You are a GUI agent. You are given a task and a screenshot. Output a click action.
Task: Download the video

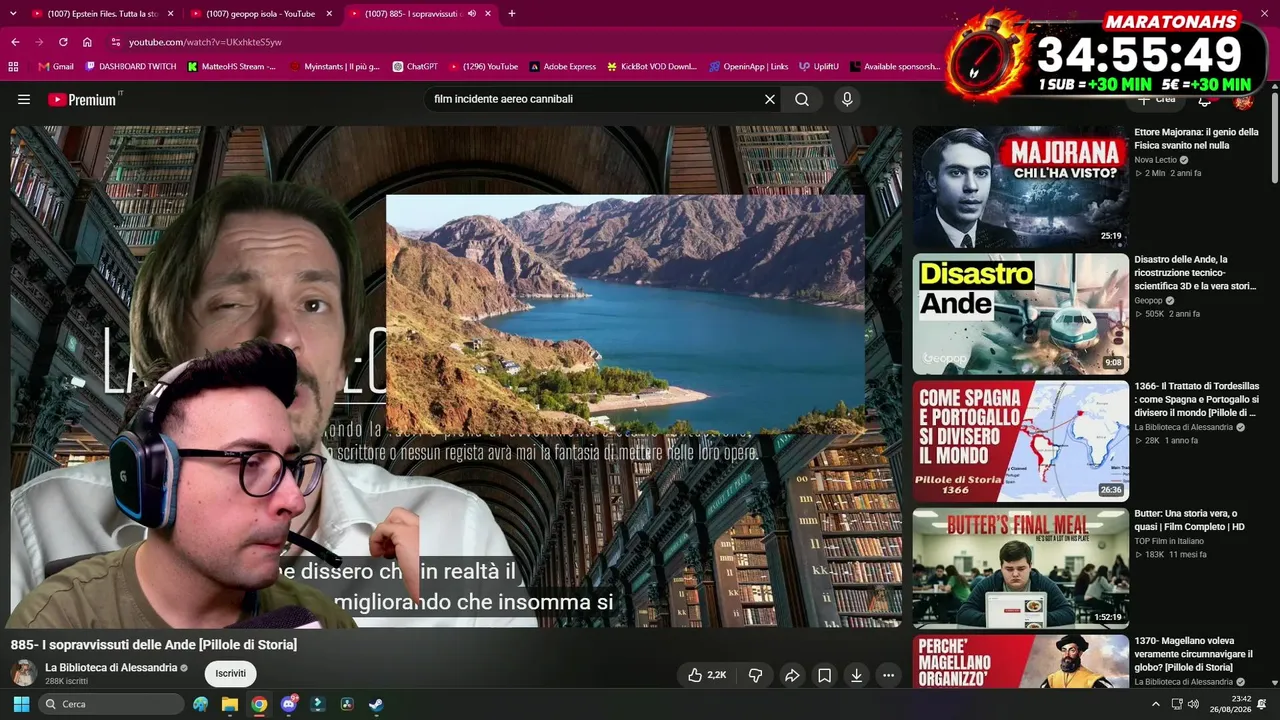(x=856, y=675)
